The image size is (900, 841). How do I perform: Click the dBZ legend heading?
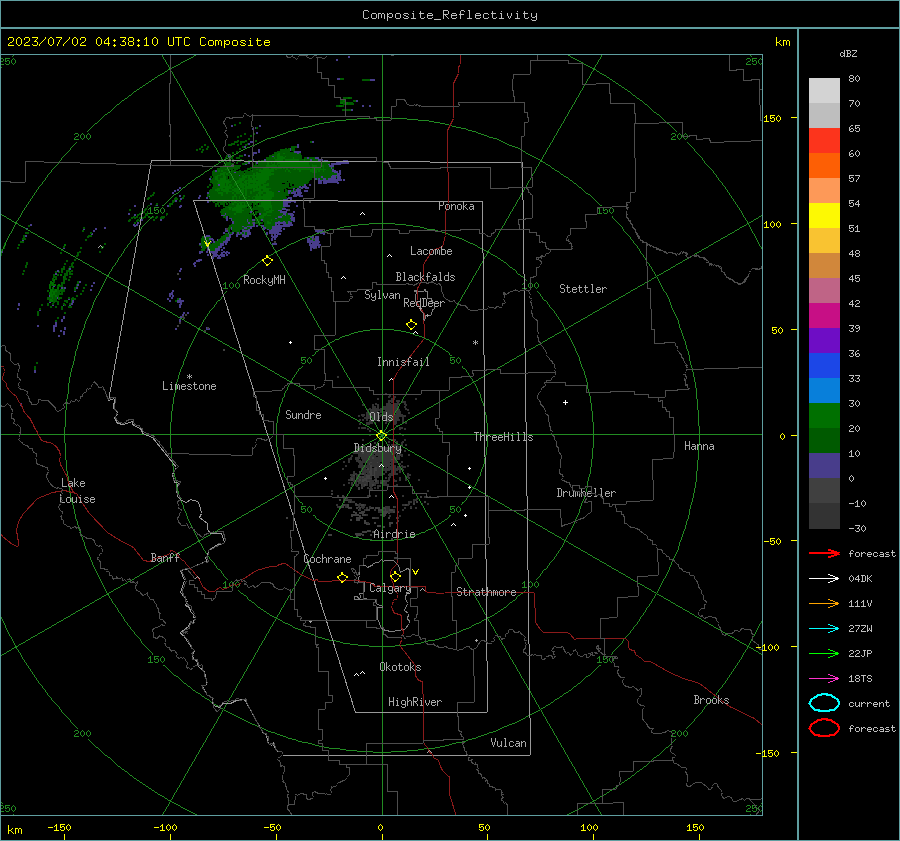point(848,53)
